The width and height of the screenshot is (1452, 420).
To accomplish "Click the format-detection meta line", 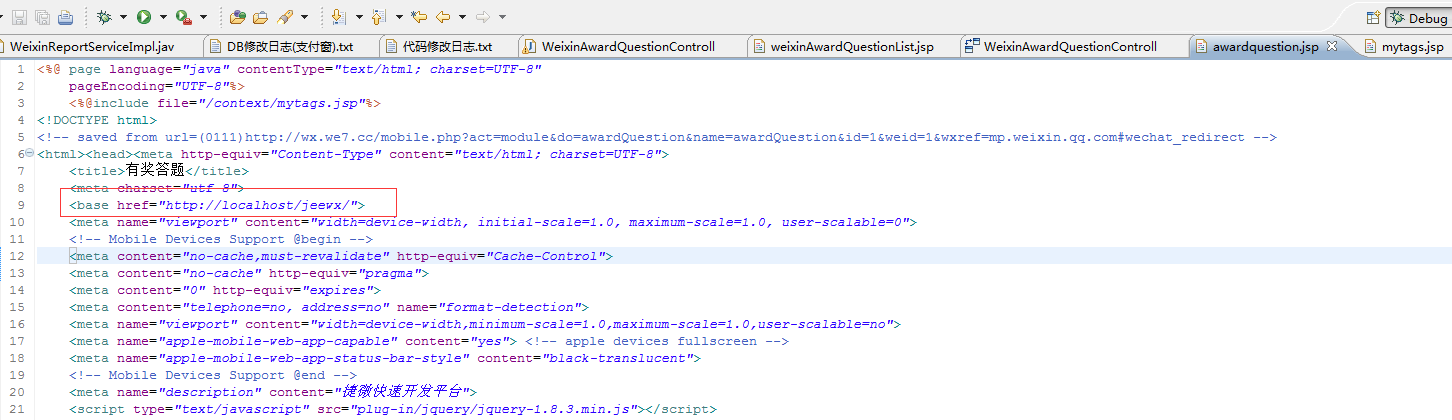I will click(329, 307).
